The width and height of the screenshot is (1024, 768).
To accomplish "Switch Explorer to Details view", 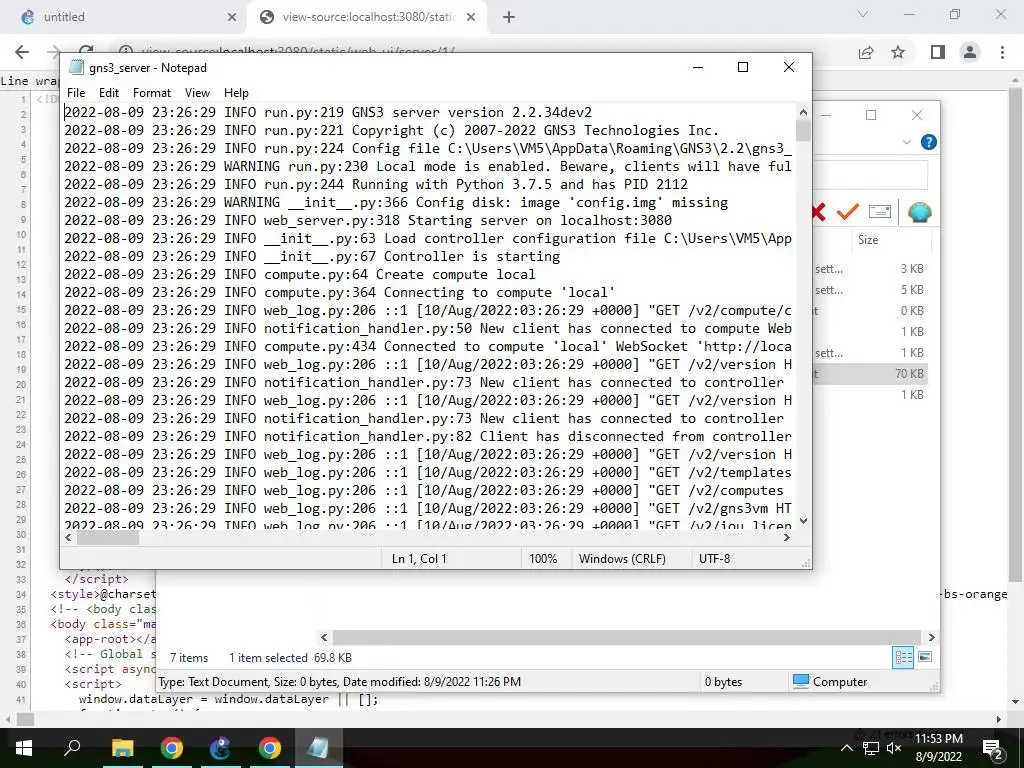I will coord(903,658).
